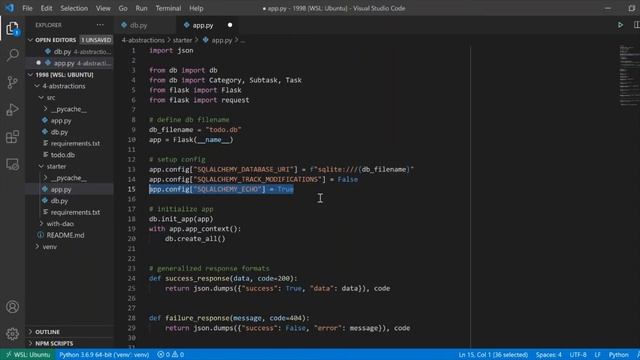Place cursor on 'import json' line

(x=171, y=50)
